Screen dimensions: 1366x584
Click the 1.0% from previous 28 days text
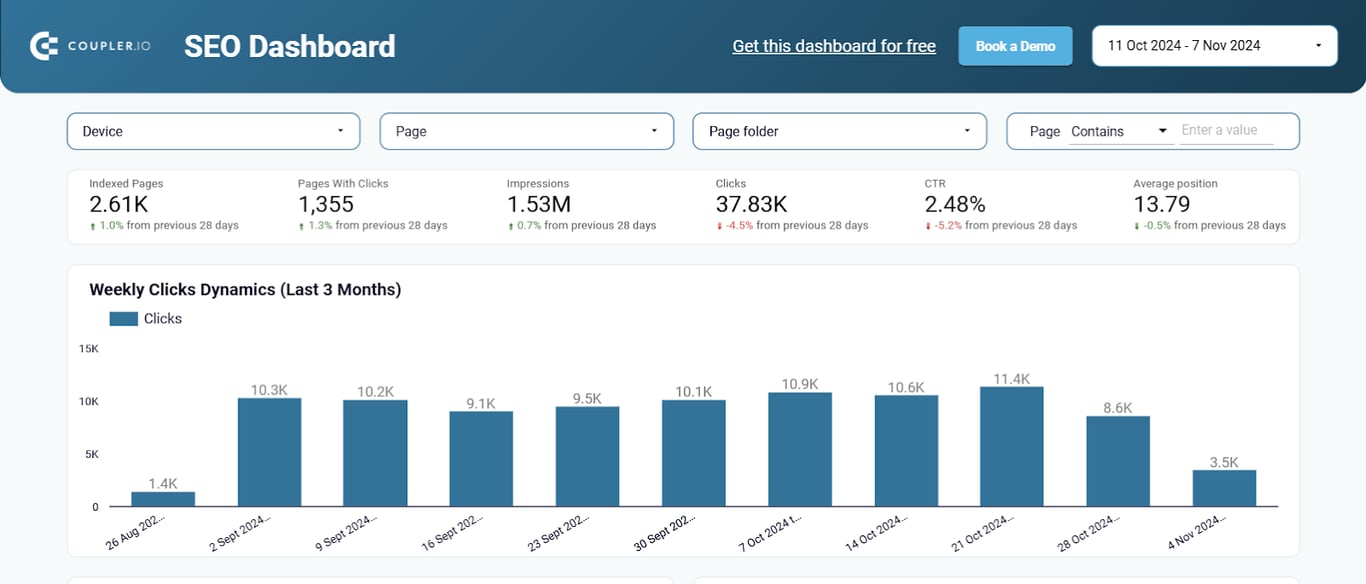point(164,226)
